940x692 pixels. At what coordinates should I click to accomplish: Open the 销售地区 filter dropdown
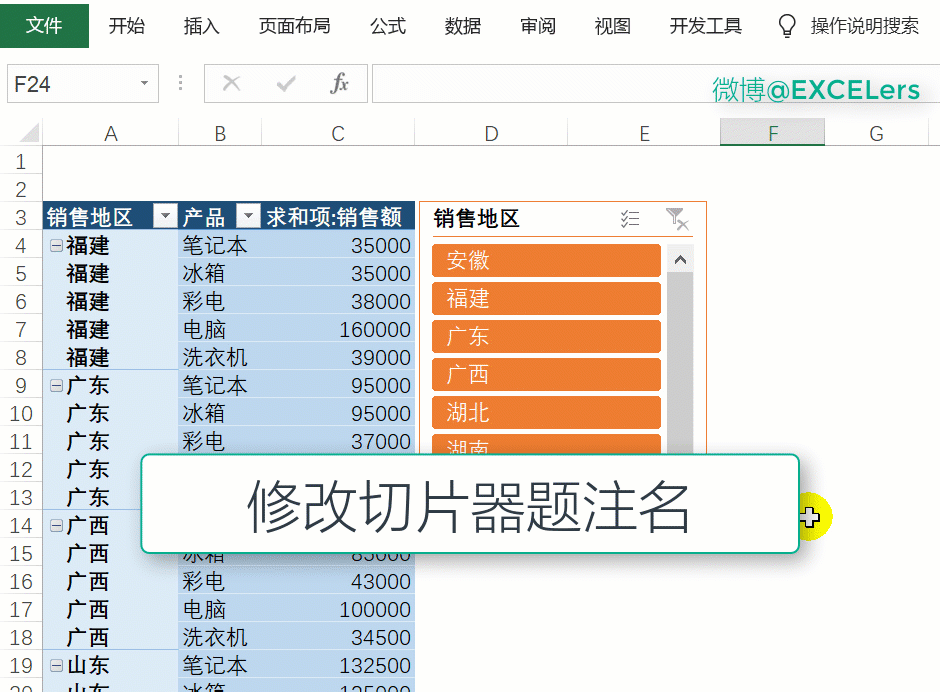[165, 217]
